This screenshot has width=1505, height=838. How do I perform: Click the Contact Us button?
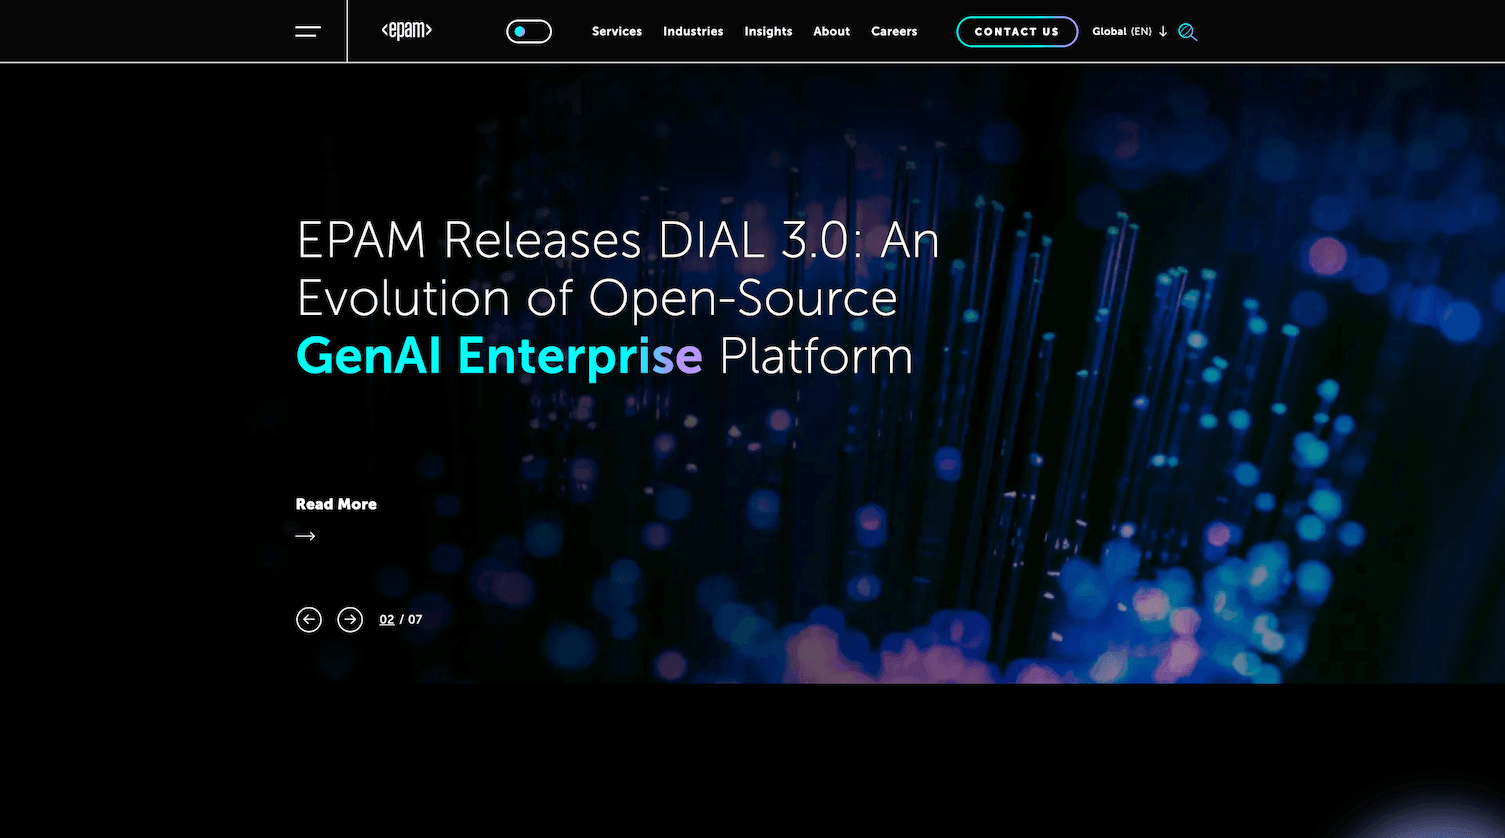[1017, 32]
